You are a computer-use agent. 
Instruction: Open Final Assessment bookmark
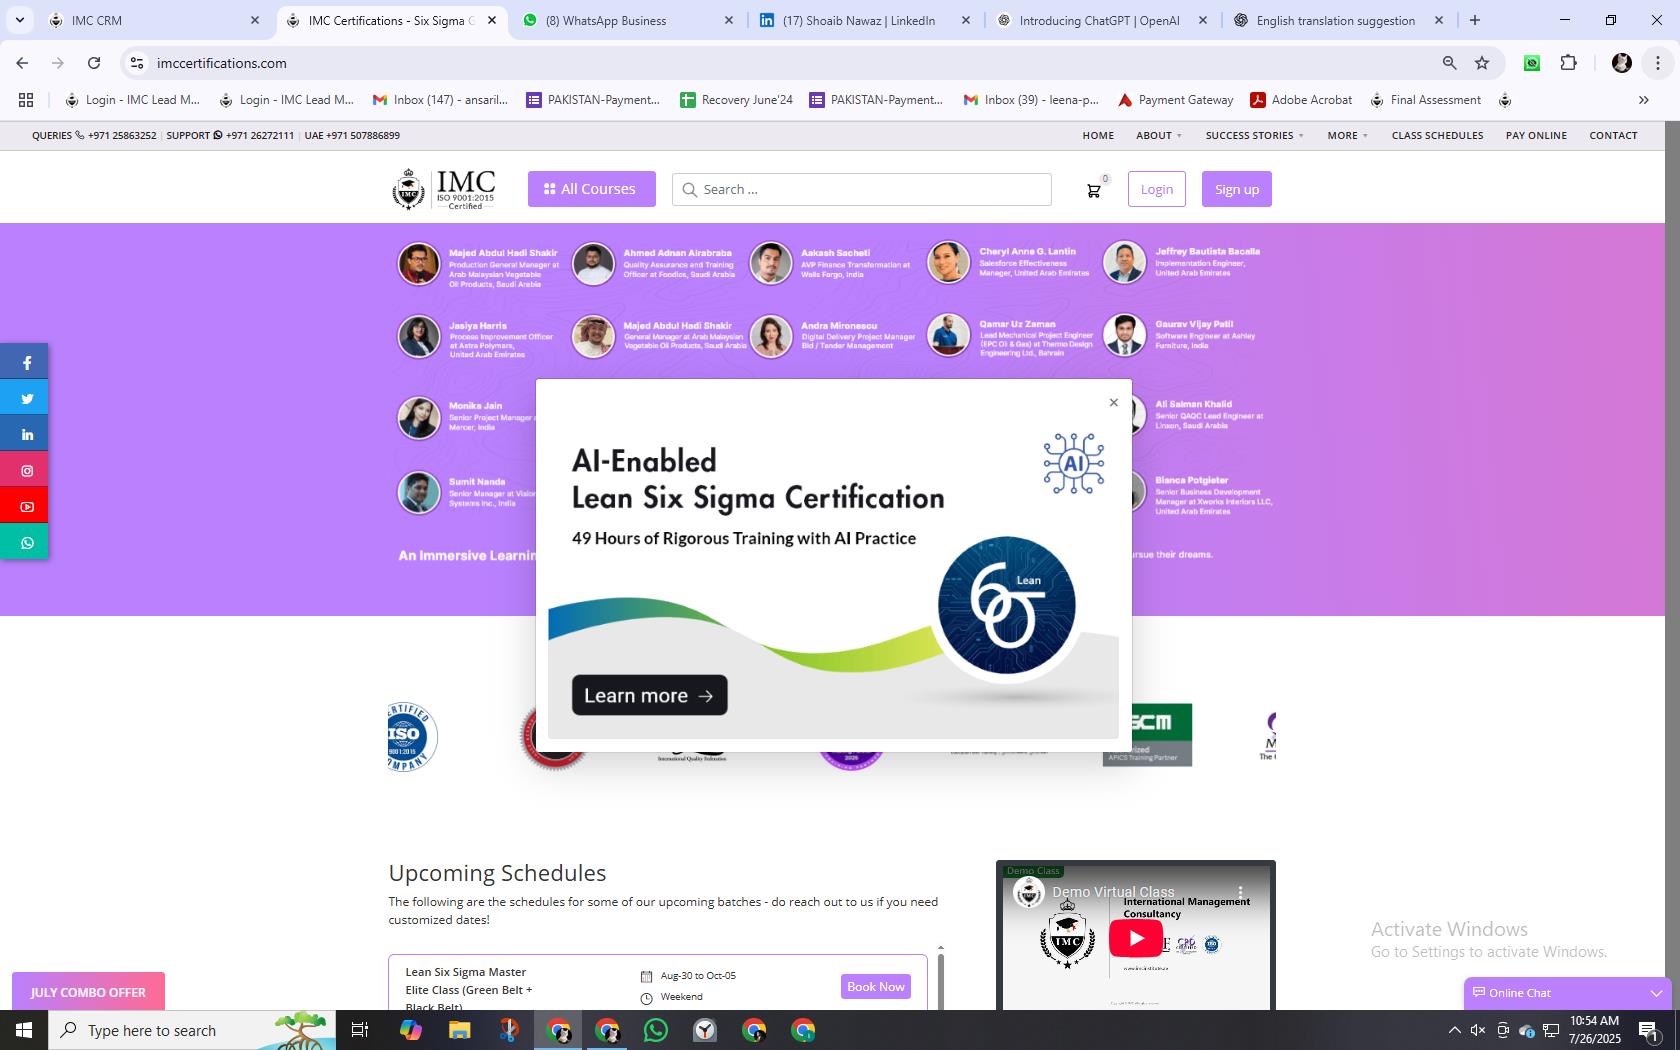pos(1425,100)
